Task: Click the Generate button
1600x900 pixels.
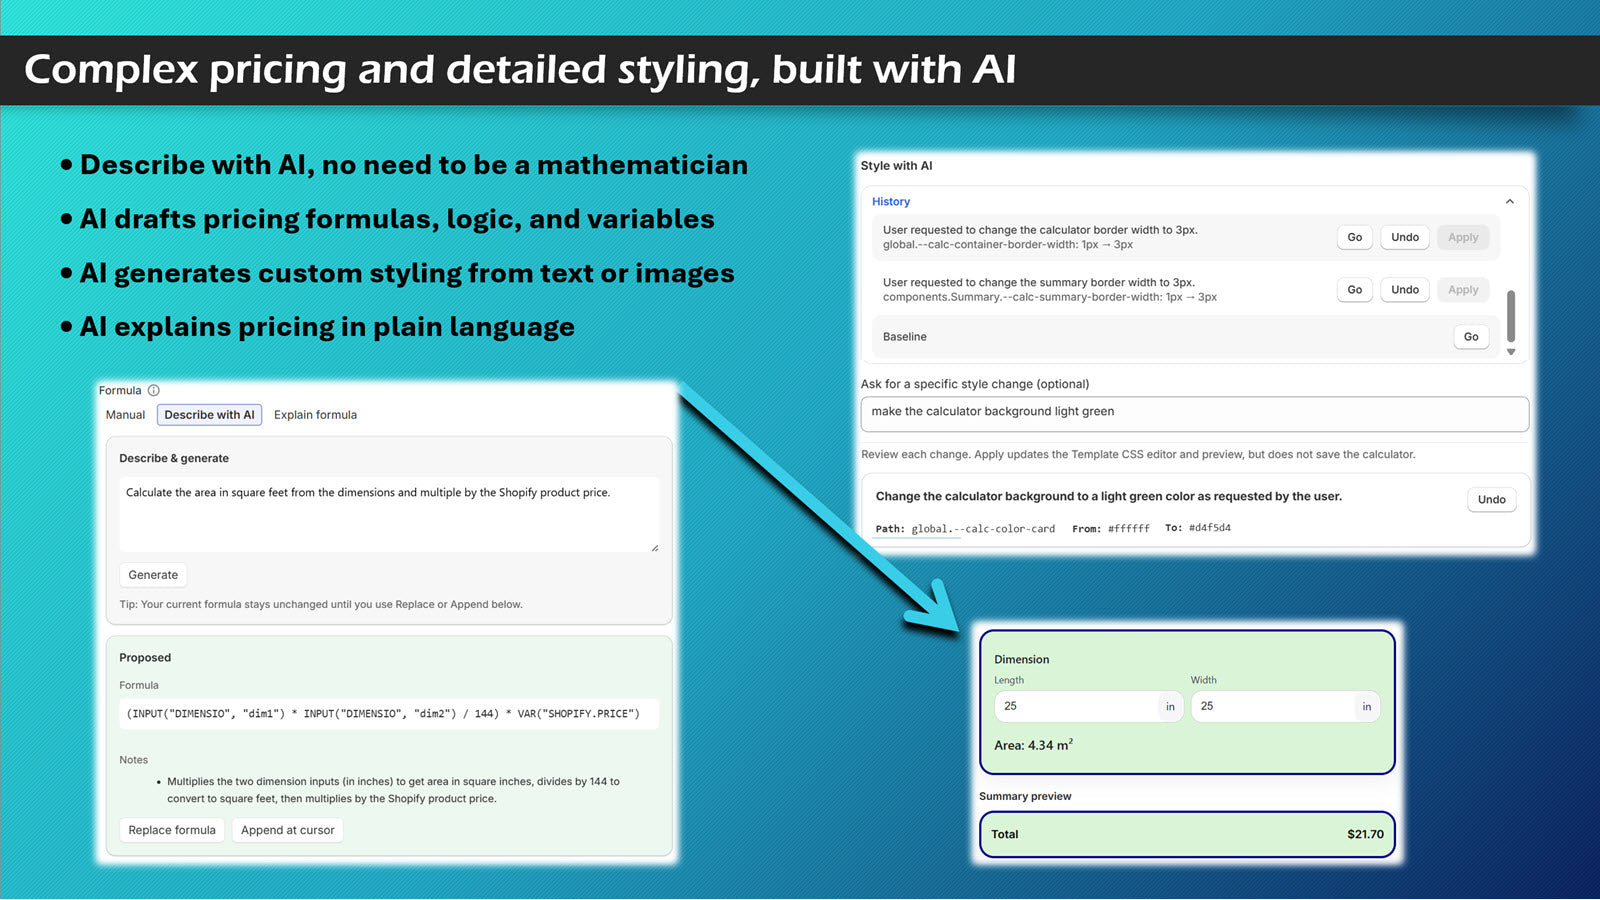Action: point(152,574)
